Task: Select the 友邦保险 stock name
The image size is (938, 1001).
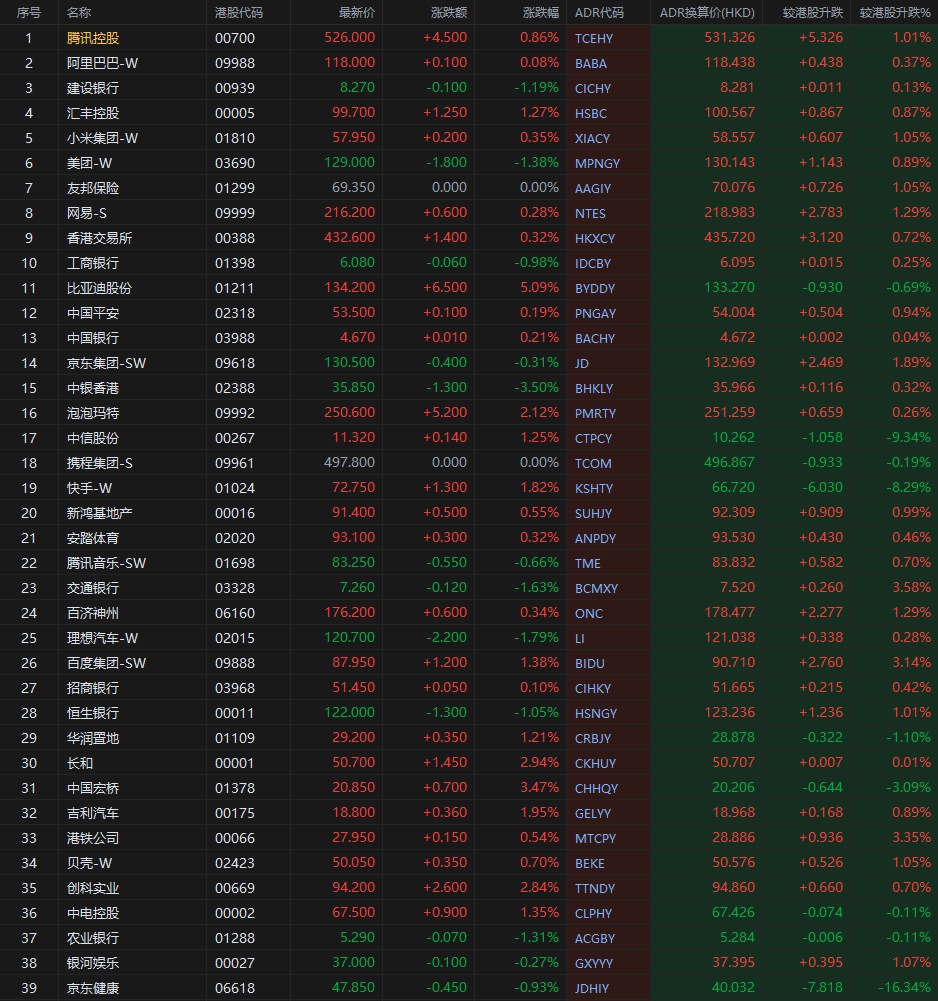Action: (93, 188)
